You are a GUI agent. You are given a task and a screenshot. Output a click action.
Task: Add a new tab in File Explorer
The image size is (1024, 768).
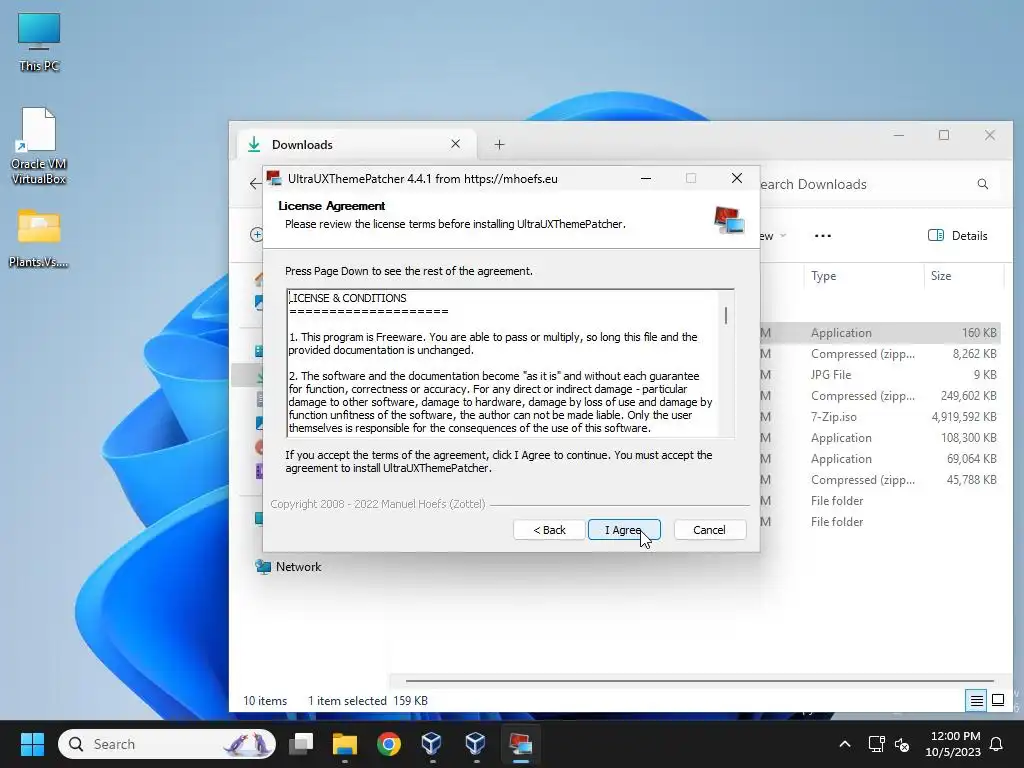coord(500,144)
